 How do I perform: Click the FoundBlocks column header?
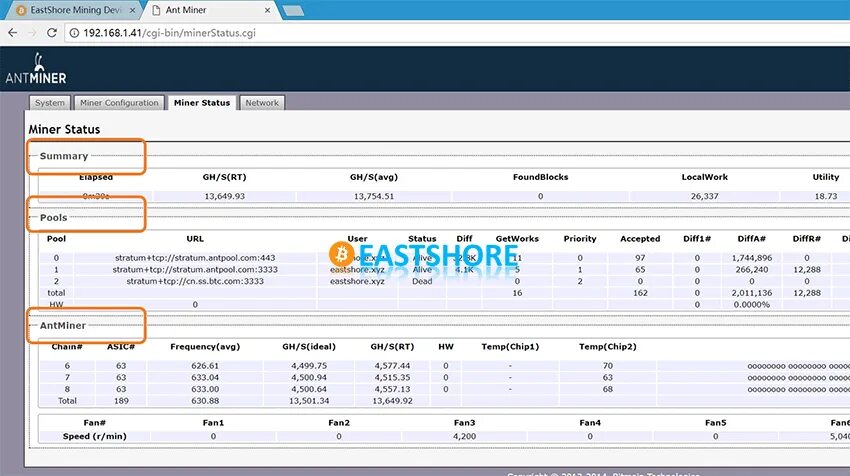(540, 177)
